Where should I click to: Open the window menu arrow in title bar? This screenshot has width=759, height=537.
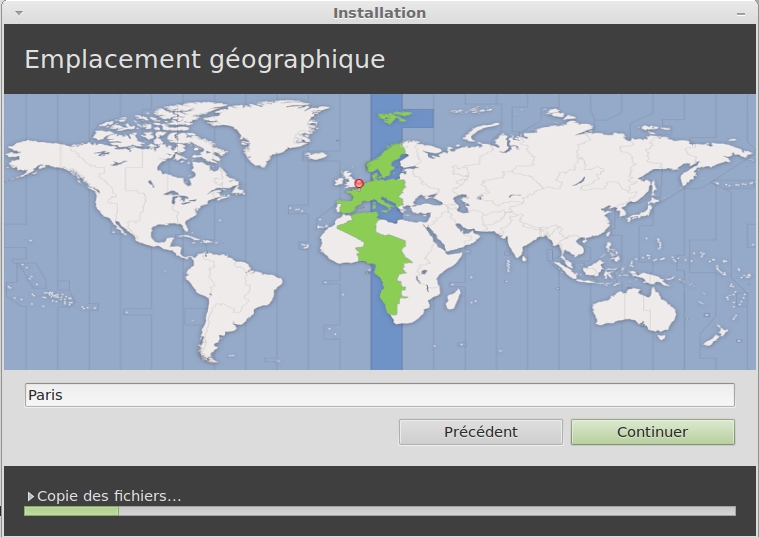tap(18, 13)
